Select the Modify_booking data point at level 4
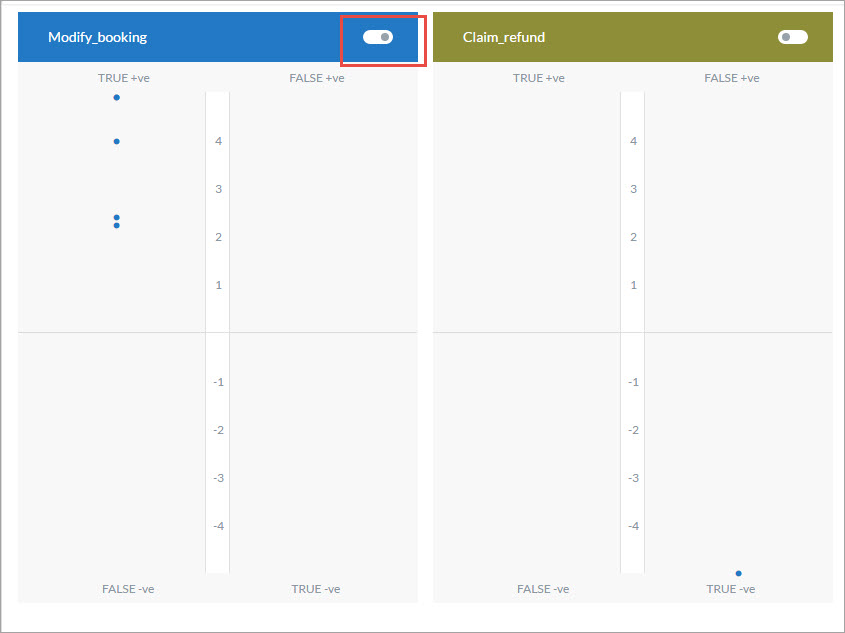 coord(117,141)
